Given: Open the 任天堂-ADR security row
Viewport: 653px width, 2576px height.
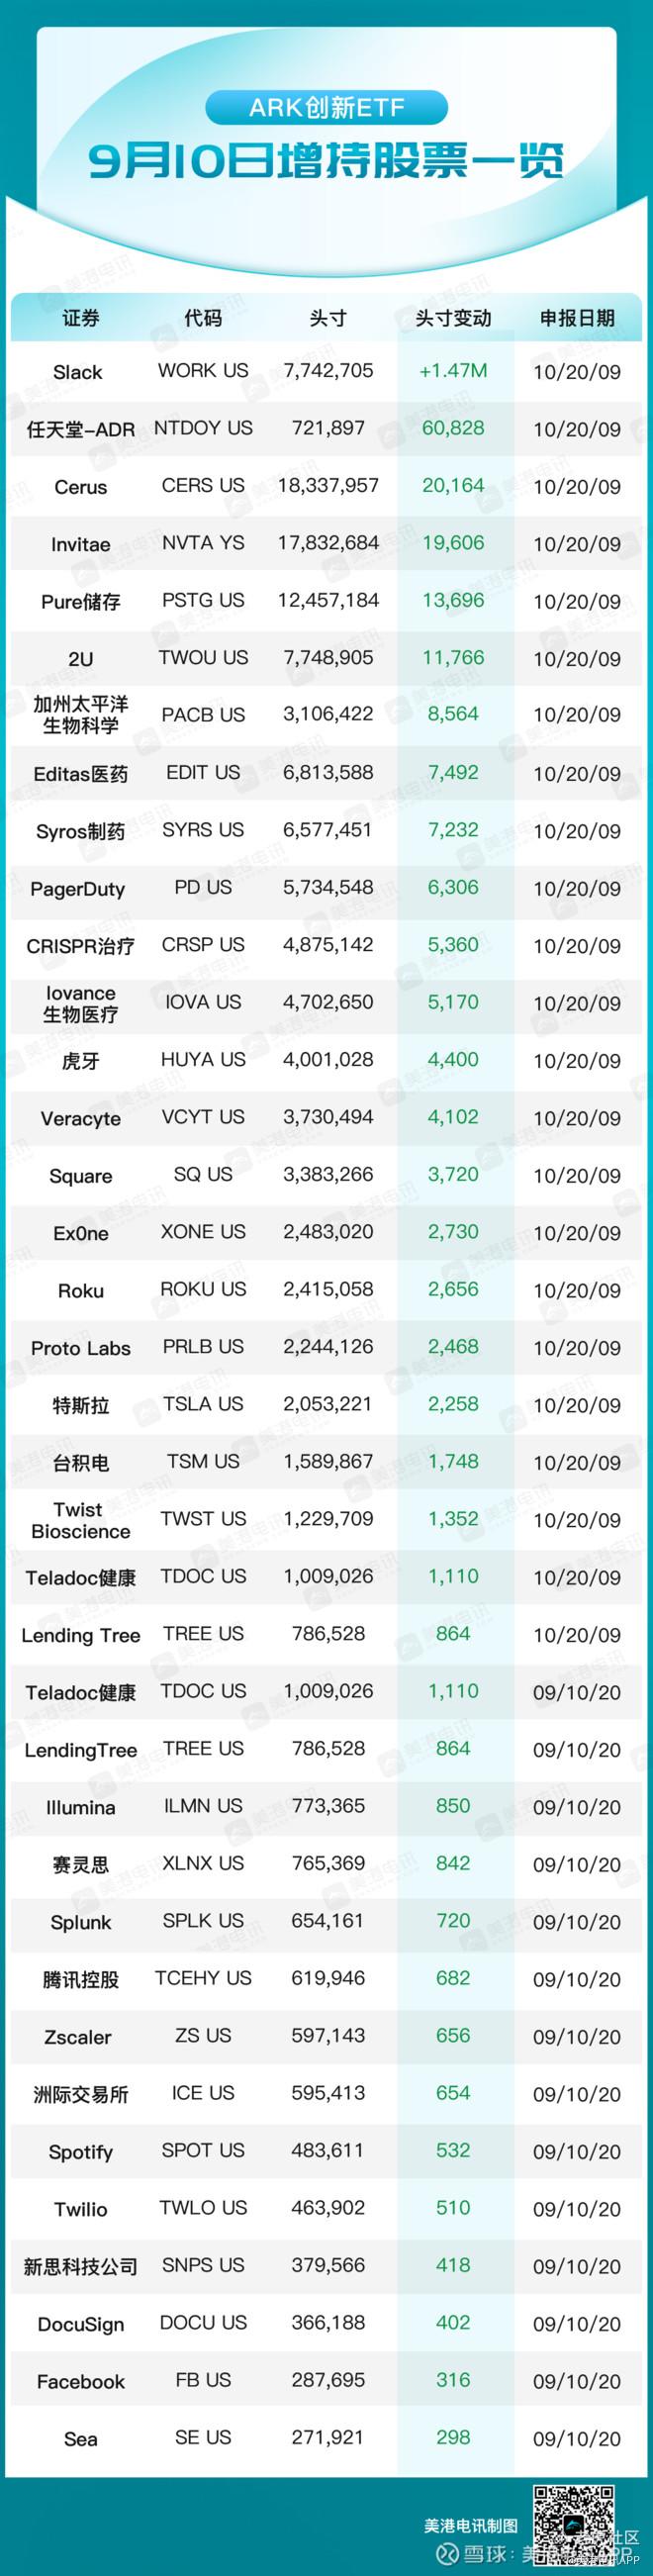Looking at the screenshot, I should tap(326, 429).
